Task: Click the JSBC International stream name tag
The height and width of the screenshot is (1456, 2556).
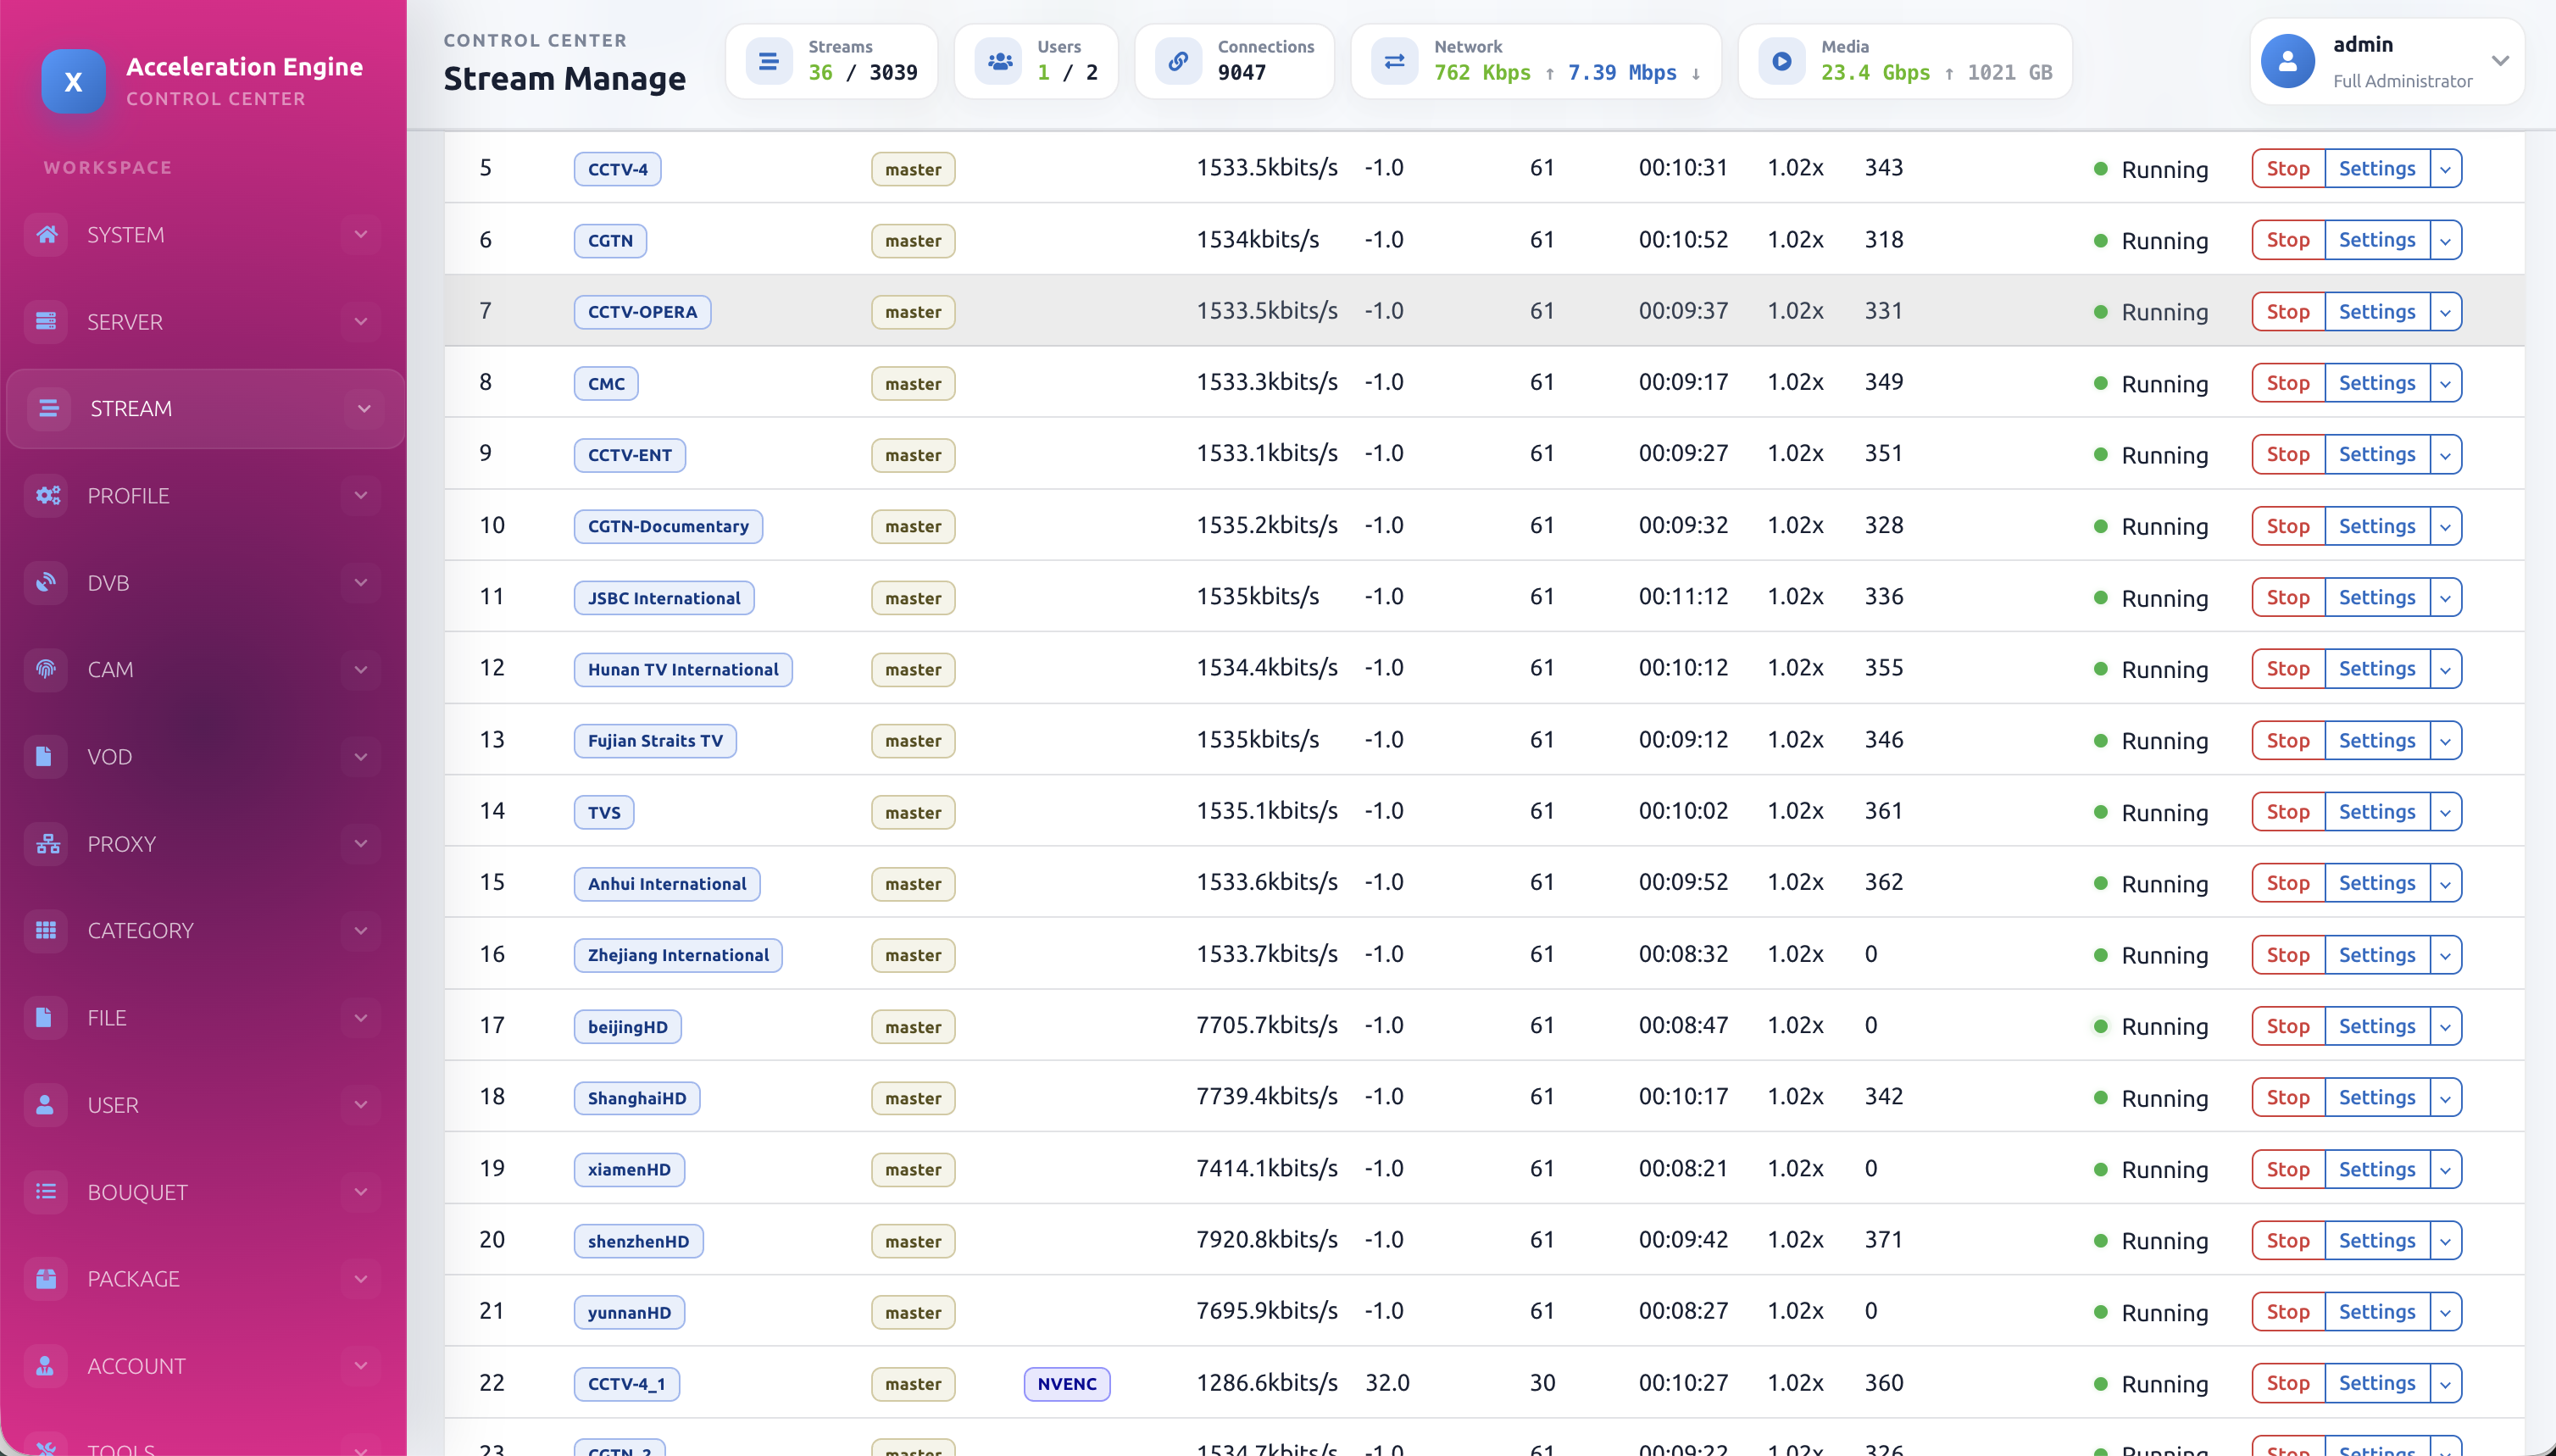Action: pos(664,598)
